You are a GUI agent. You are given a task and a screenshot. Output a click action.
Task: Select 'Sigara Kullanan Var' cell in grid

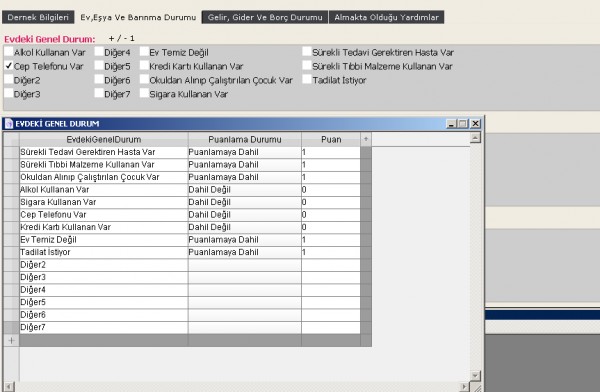pos(104,203)
